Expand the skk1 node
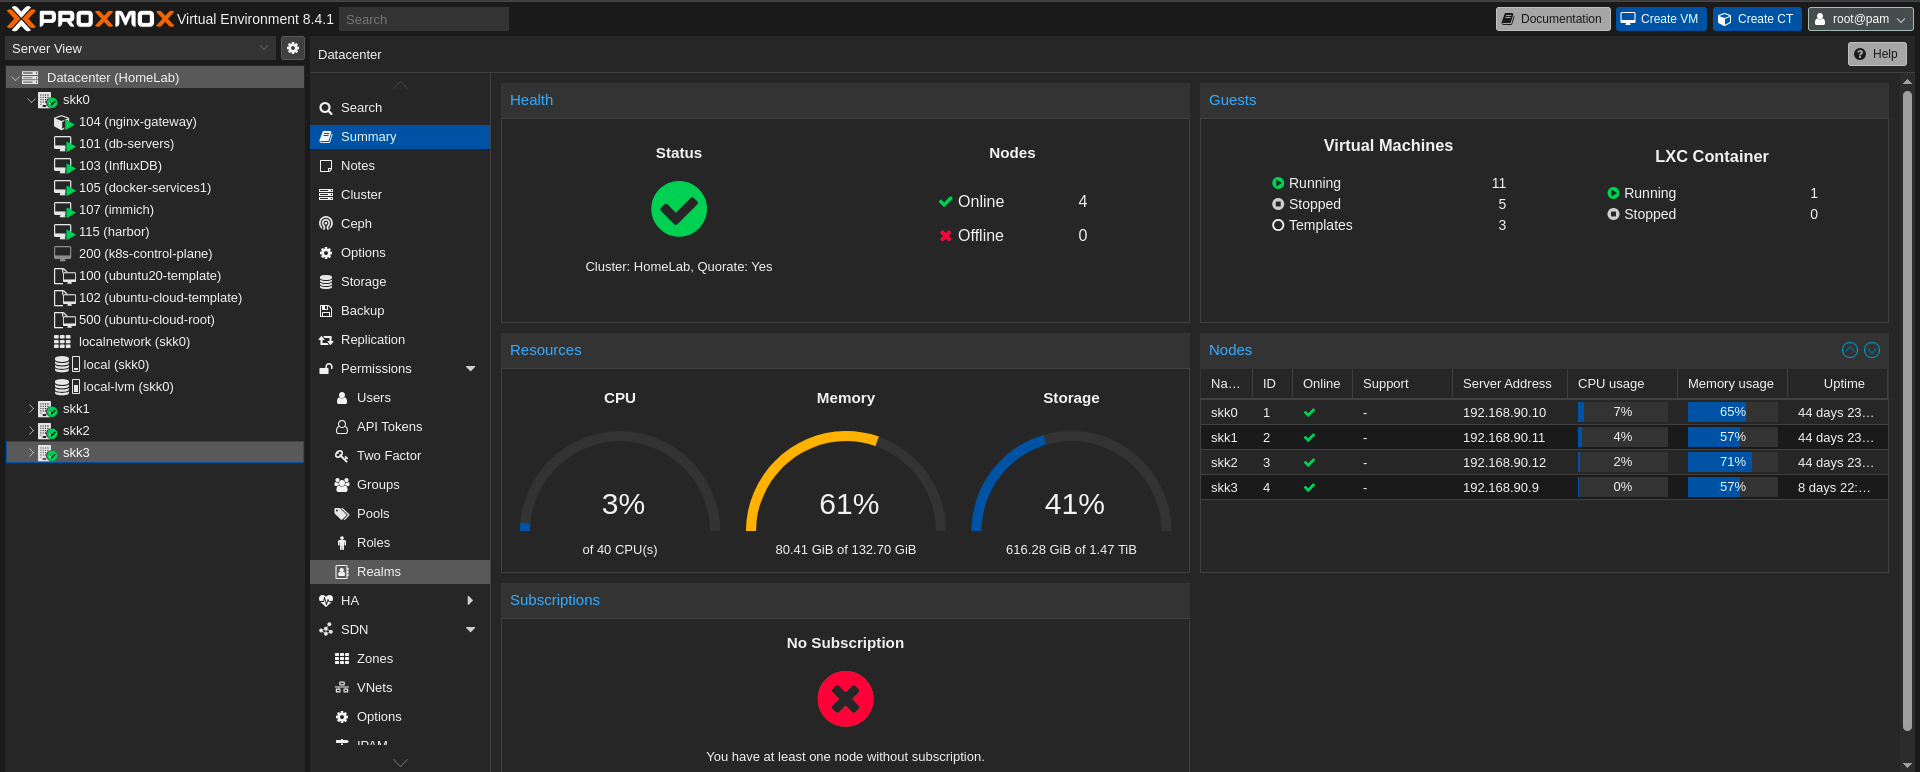Screen dimensions: 1920x772 31,409
